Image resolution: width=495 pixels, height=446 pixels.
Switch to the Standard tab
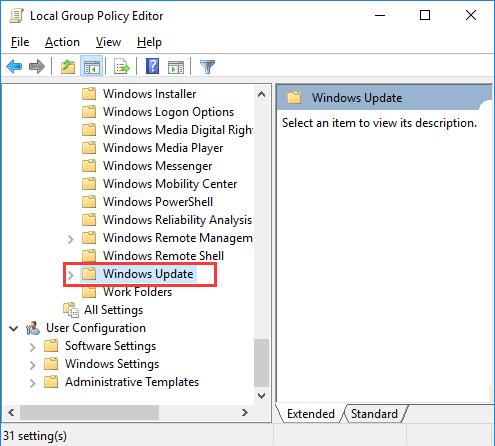click(x=374, y=414)
